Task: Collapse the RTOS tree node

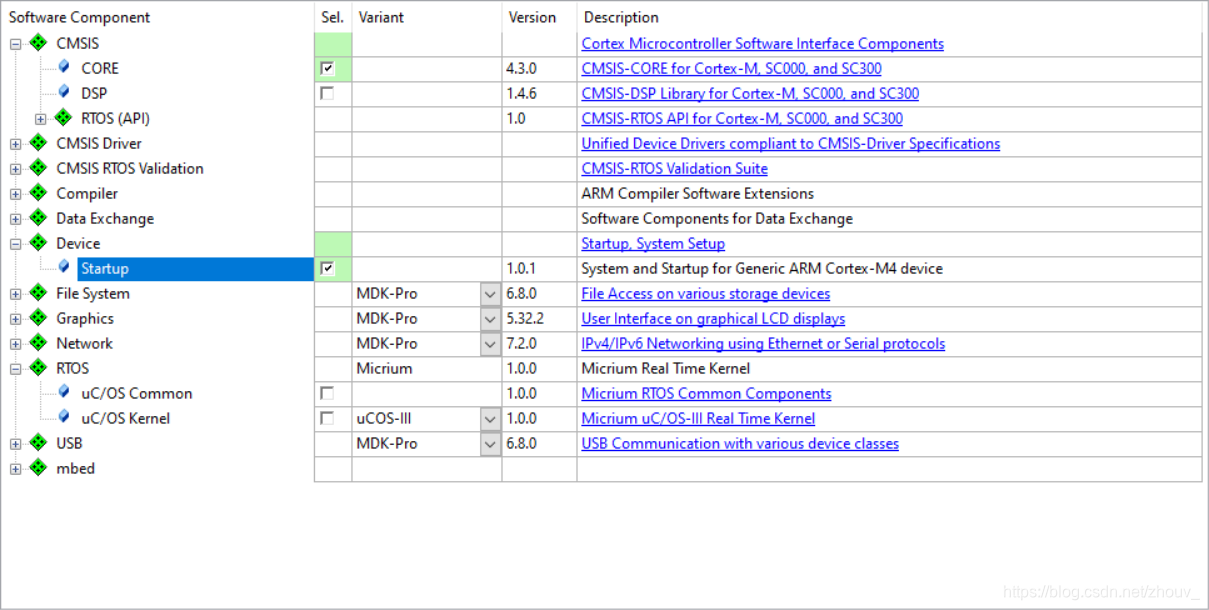Action: [16, 369]
